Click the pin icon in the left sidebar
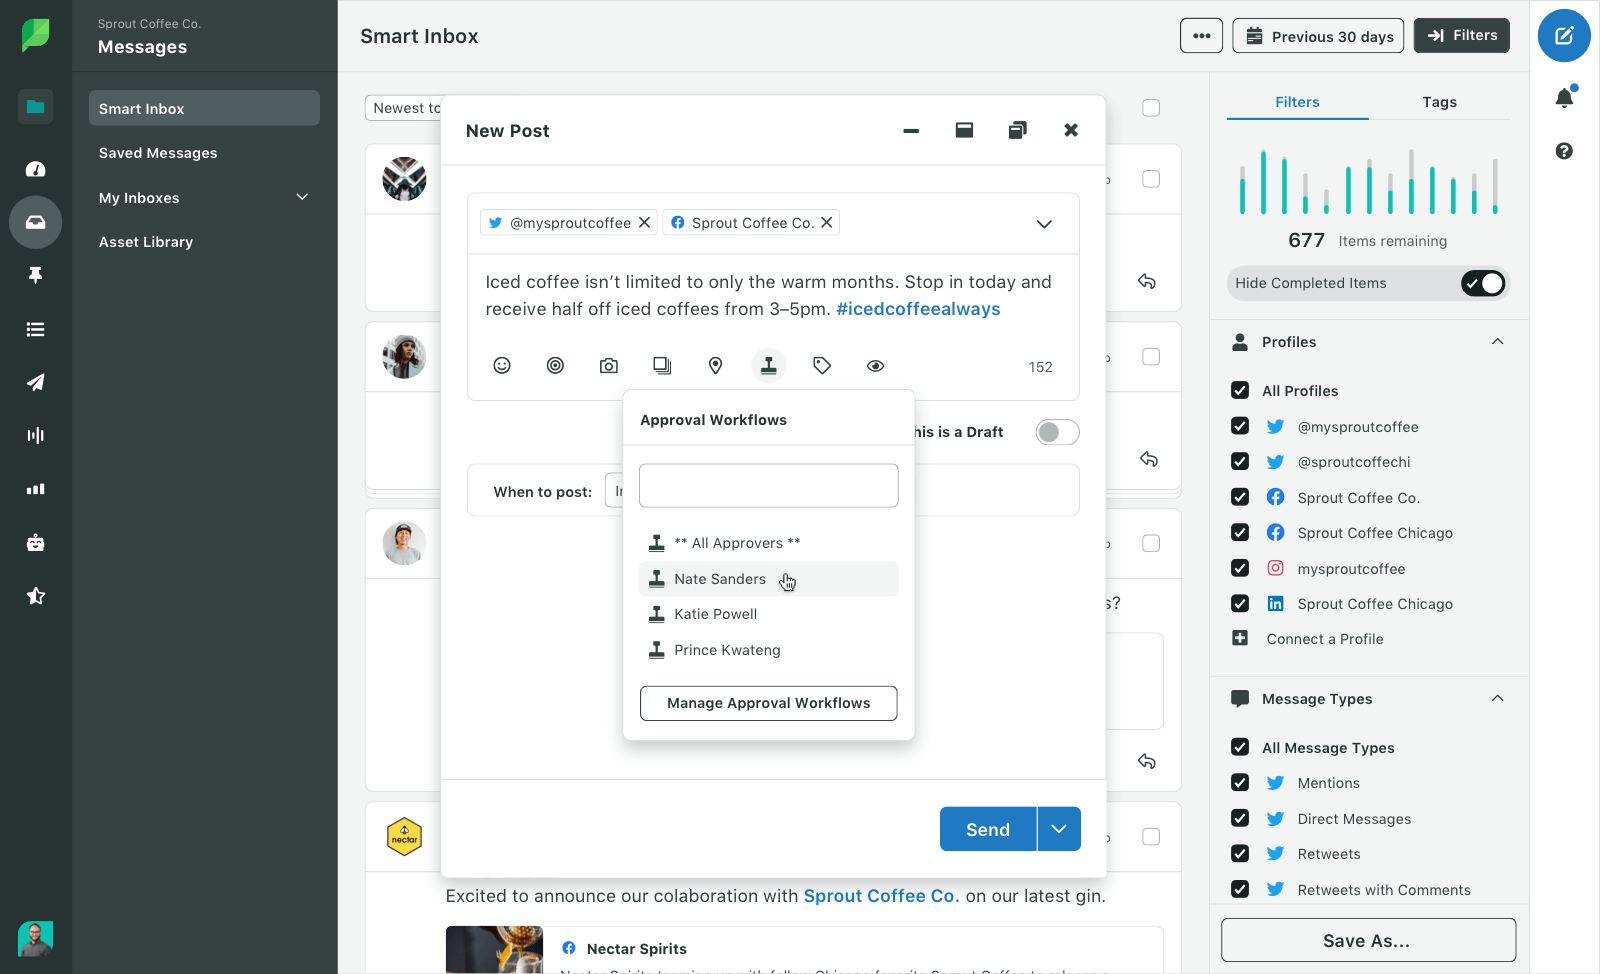The width and height of the screenshot is (1600, 974). [35, 275]
